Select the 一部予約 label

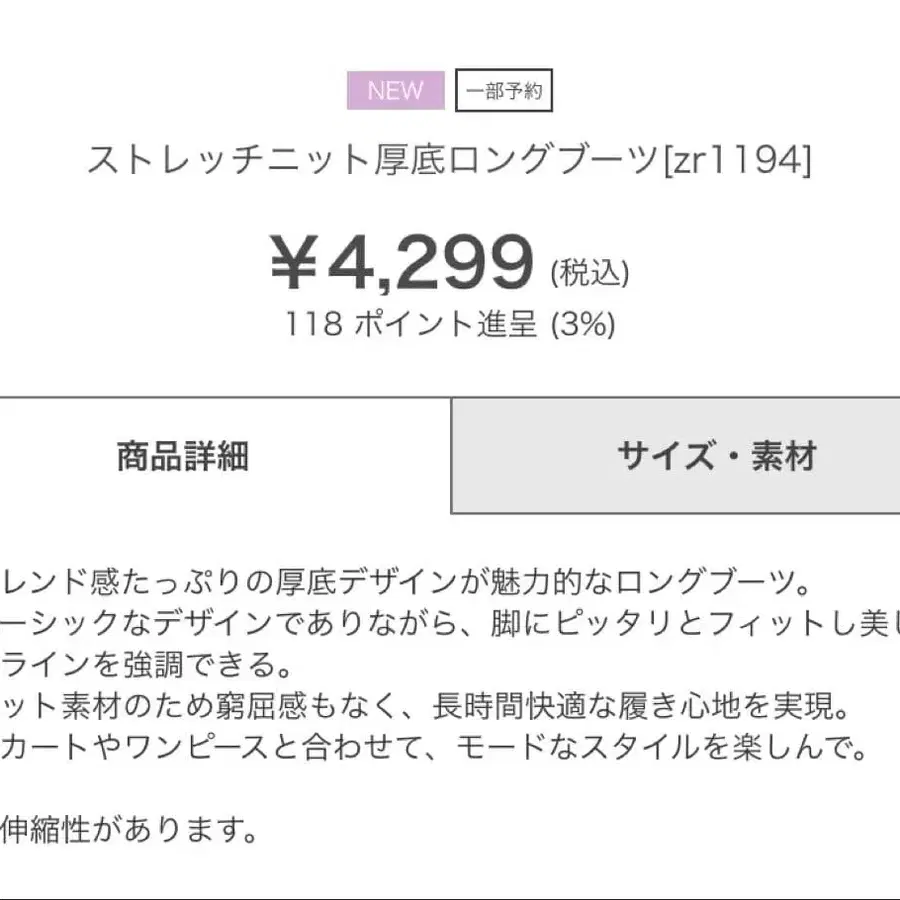coord(506,90)
